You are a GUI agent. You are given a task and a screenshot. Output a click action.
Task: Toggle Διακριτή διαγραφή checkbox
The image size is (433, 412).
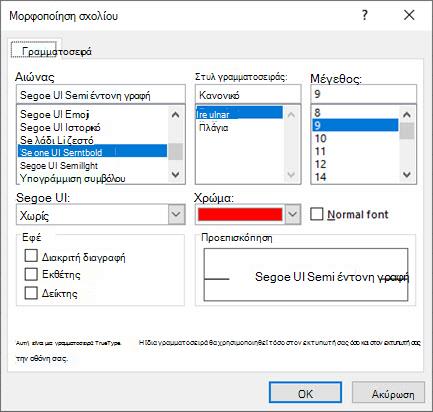click(x=31, y=256)
